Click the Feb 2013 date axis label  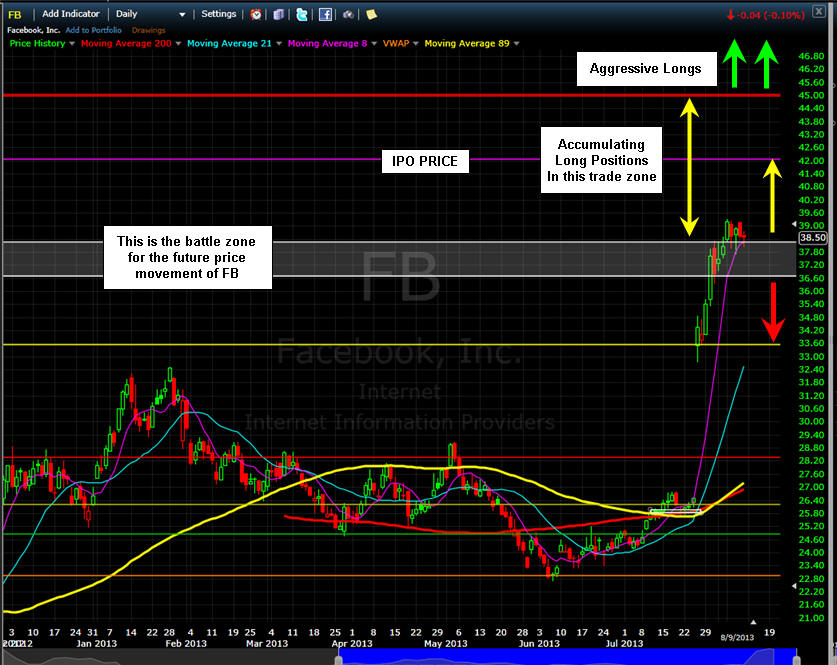pos(186,644)
